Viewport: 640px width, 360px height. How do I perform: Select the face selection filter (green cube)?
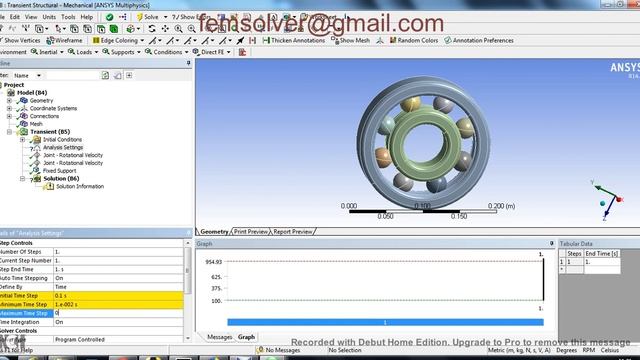101,29
